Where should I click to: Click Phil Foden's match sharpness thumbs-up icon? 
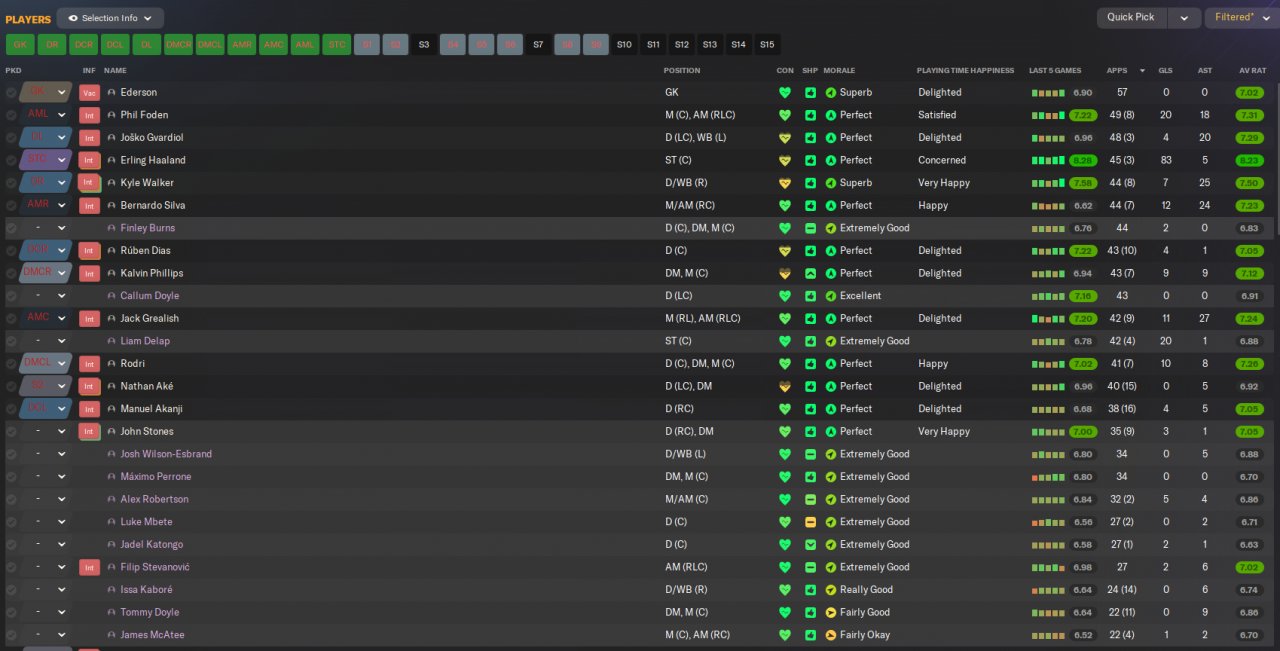coord(810,115)
